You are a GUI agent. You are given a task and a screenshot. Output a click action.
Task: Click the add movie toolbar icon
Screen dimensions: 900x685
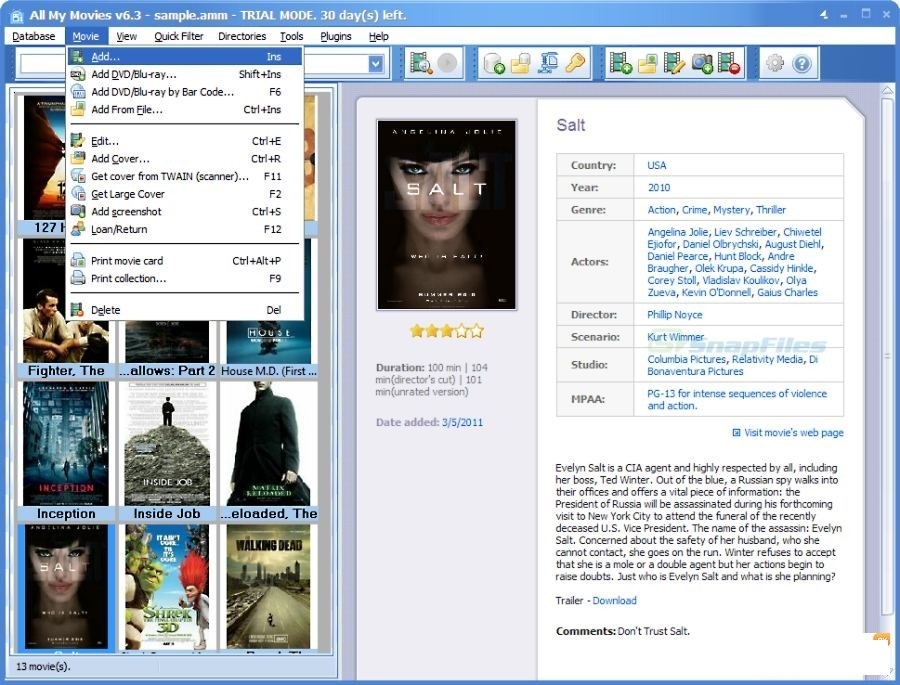tap(620, 64)
